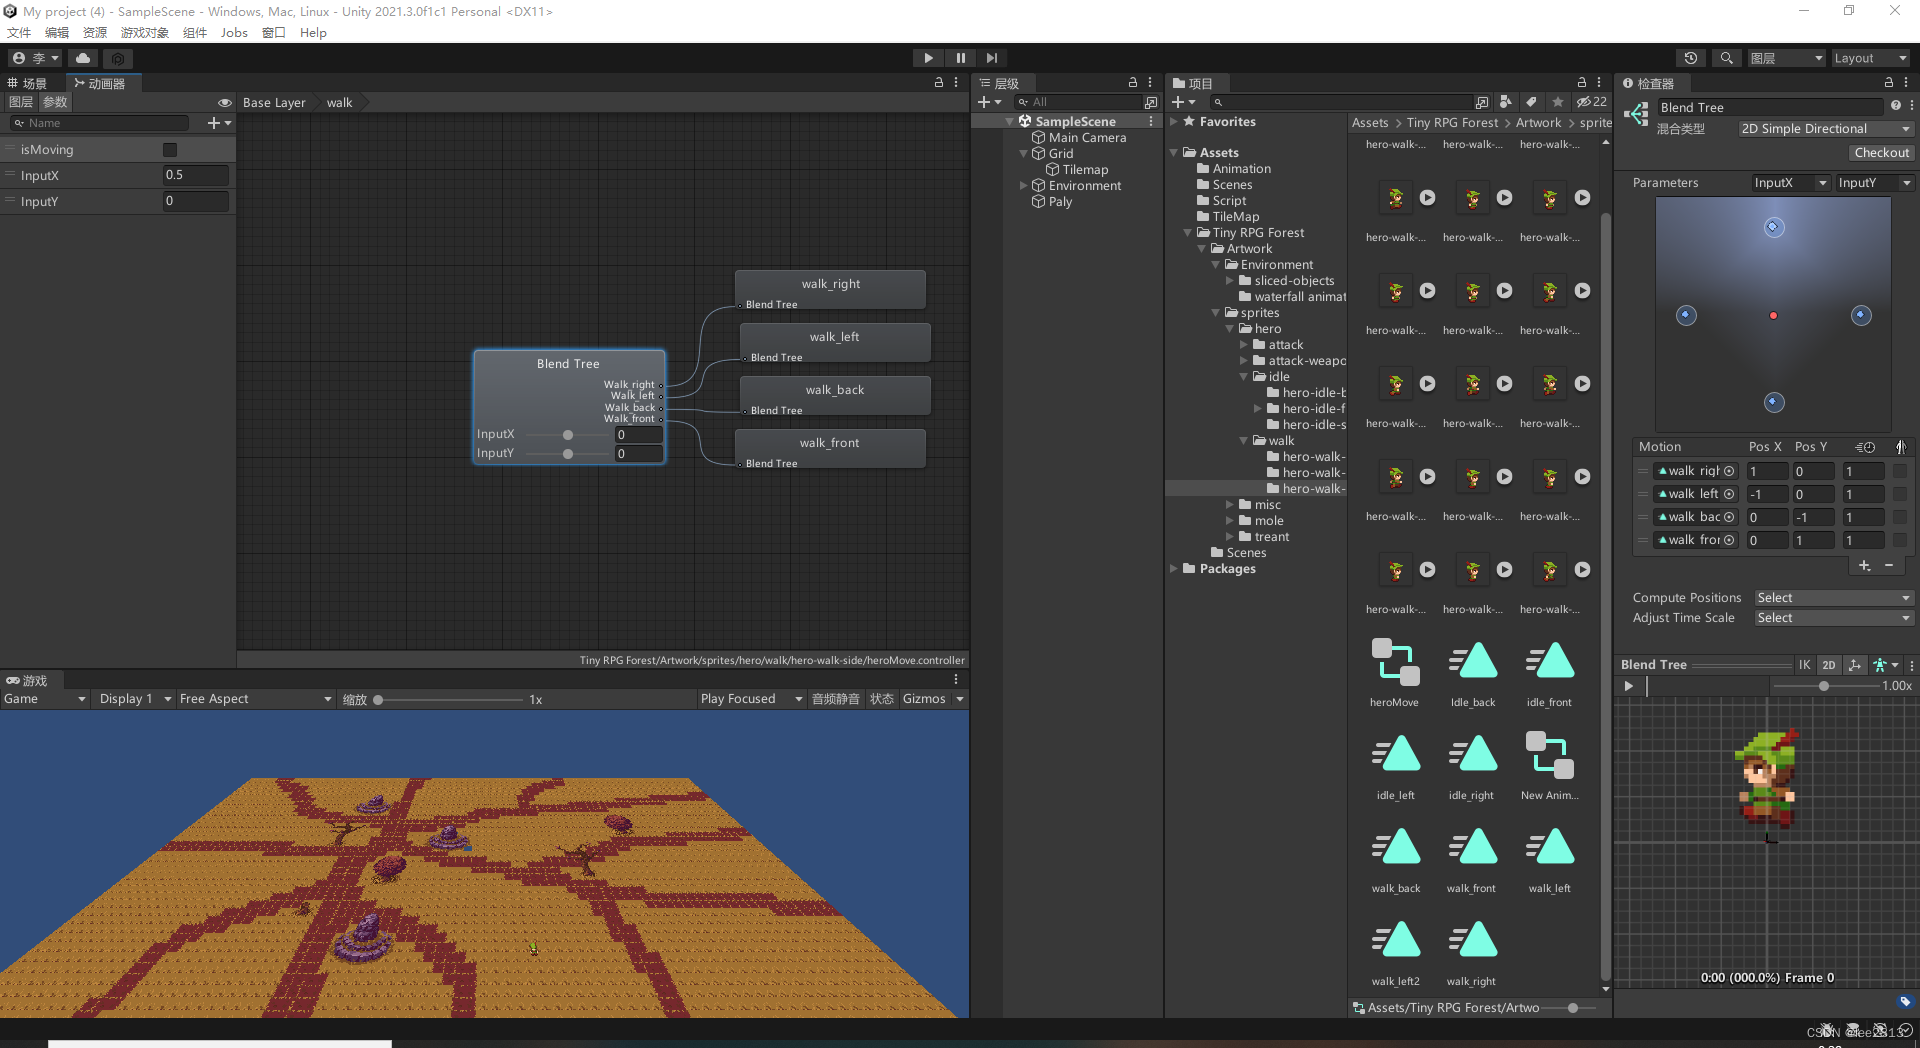Click the InputX parameter value field
The image size is (1920, 1048).
pyautogui.click(x=196, y=175)
